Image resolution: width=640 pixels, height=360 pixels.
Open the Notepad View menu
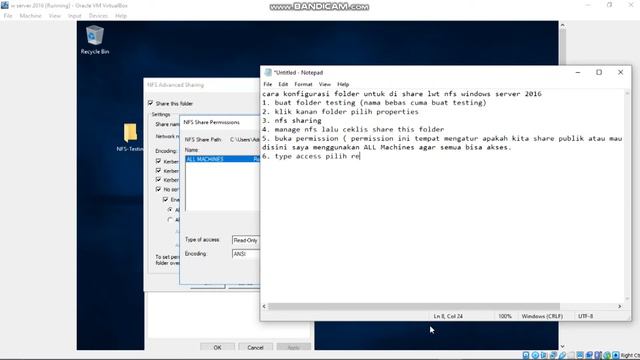pos(325,84)
